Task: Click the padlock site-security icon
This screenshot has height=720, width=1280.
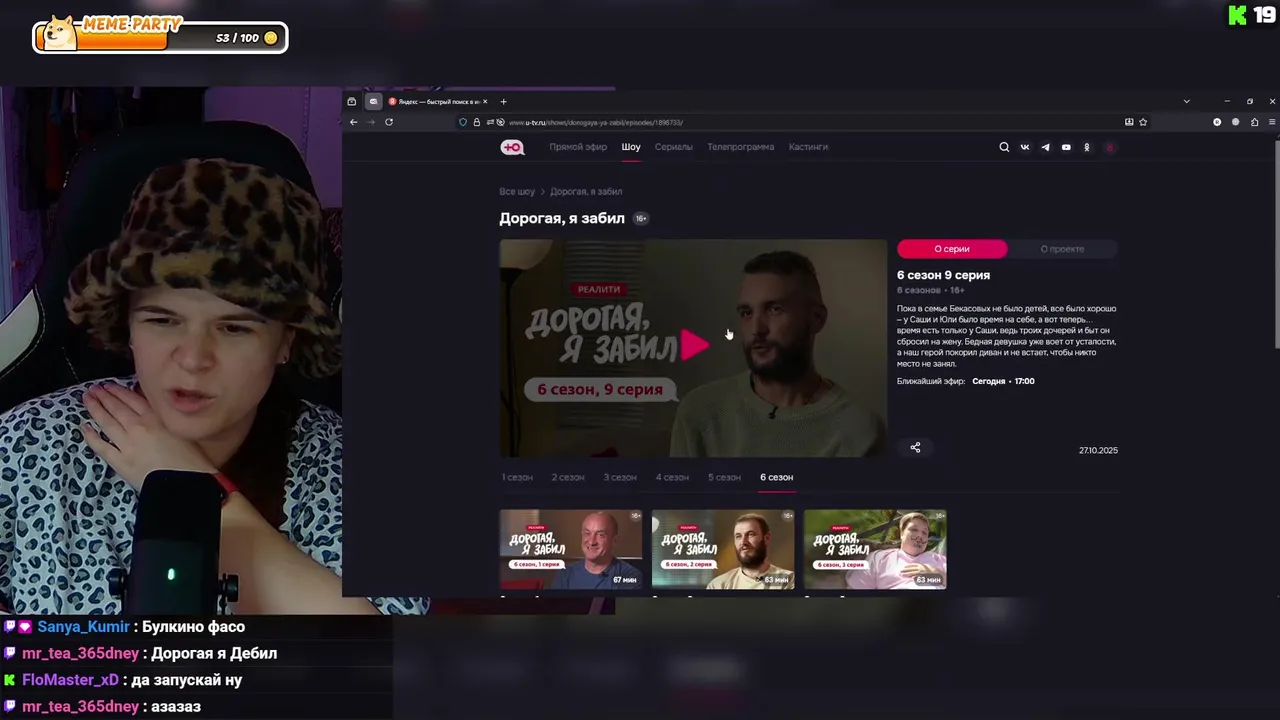Action: (x=476, y=122)
